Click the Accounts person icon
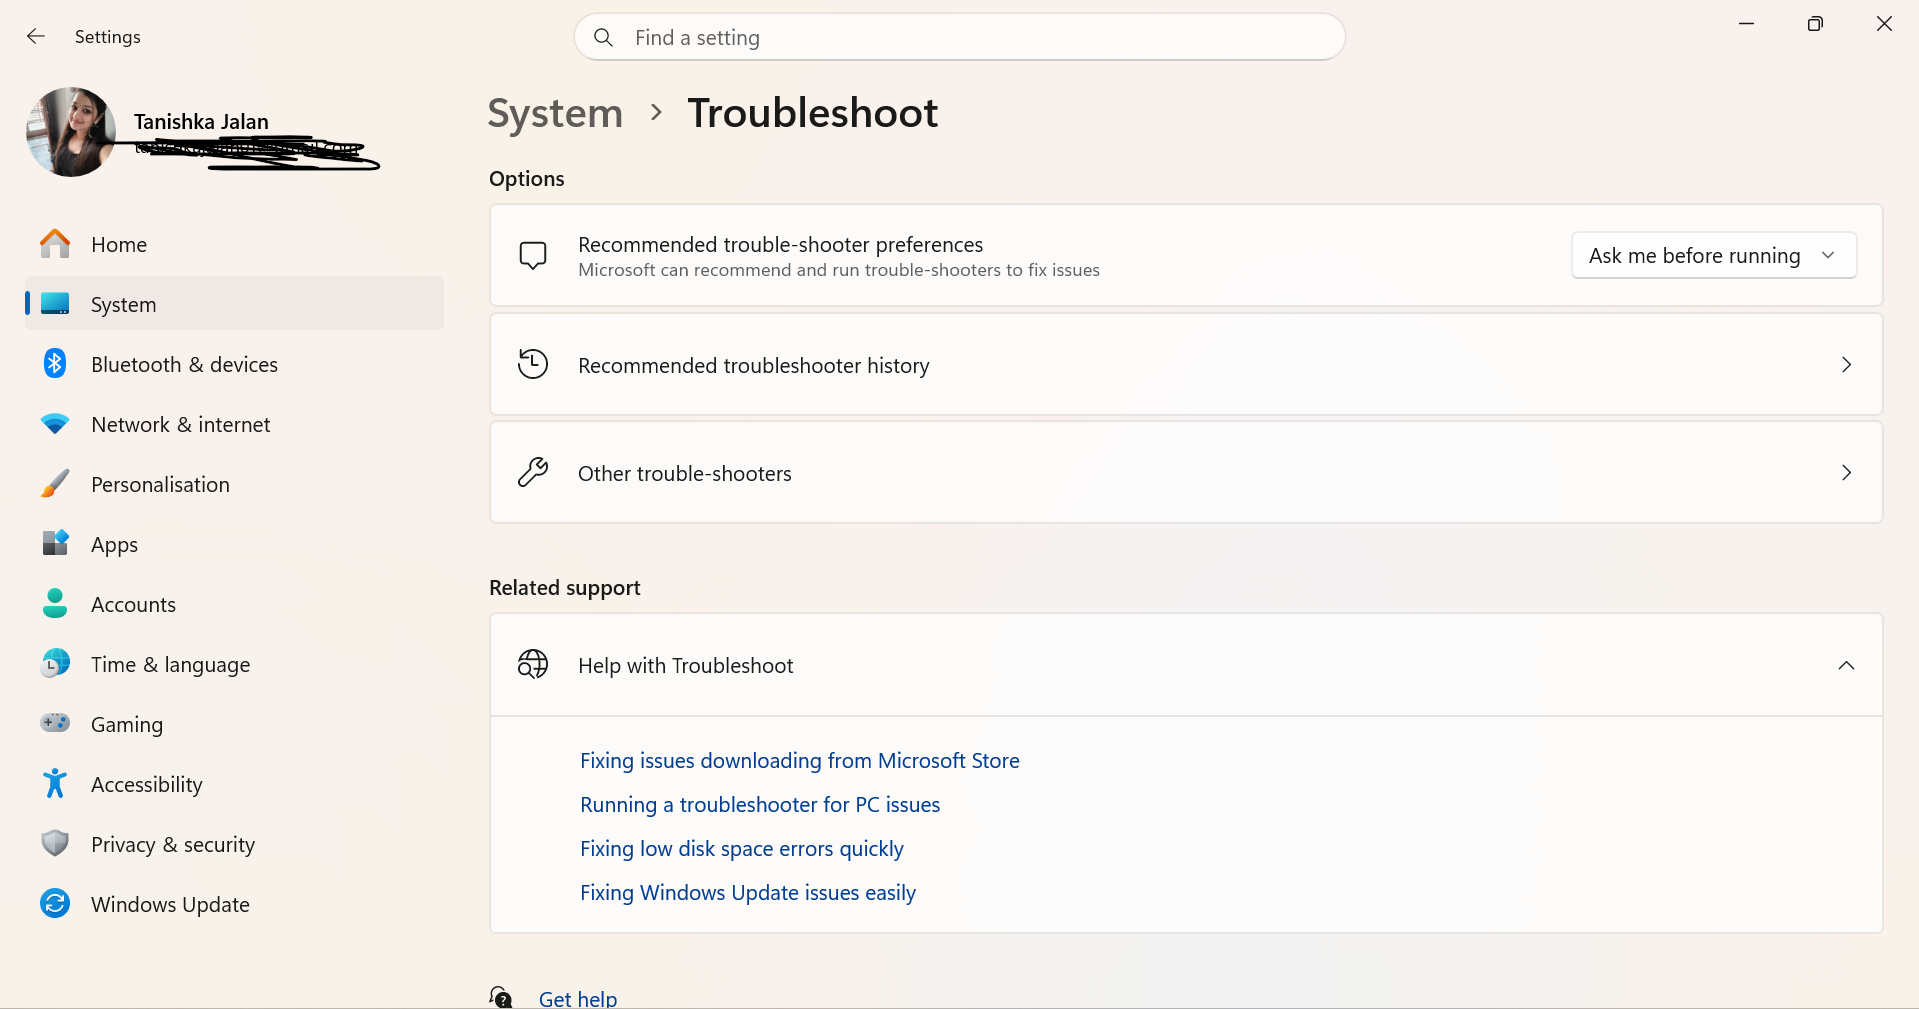This screenshot has height=1009, width=1919. [55, 603]
